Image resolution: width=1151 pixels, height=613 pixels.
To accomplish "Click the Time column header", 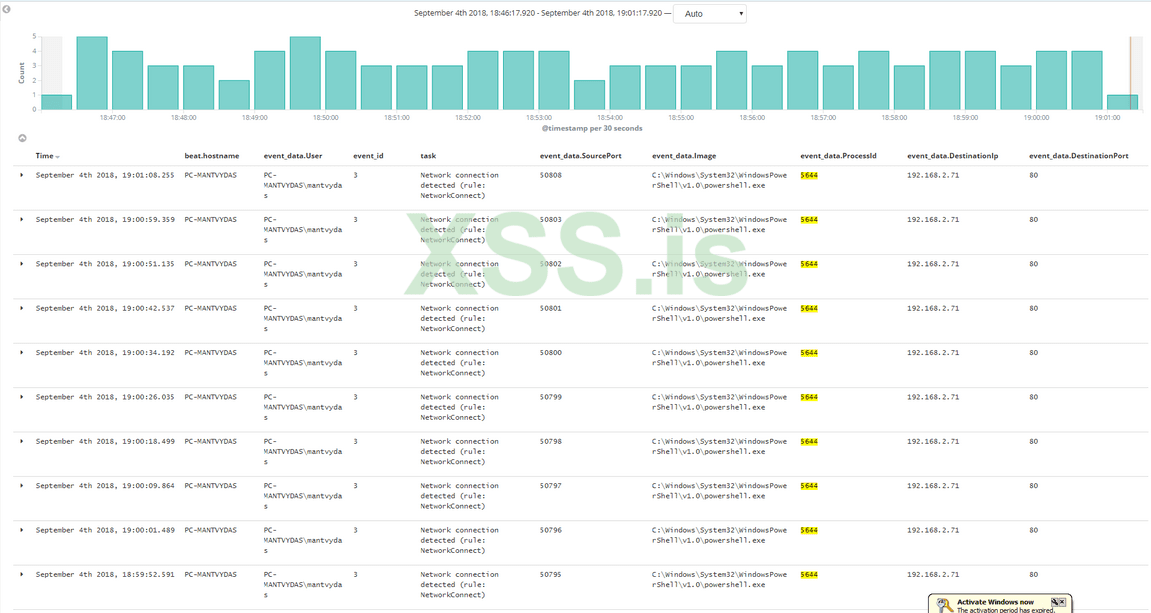I will (x=44, y=156).
